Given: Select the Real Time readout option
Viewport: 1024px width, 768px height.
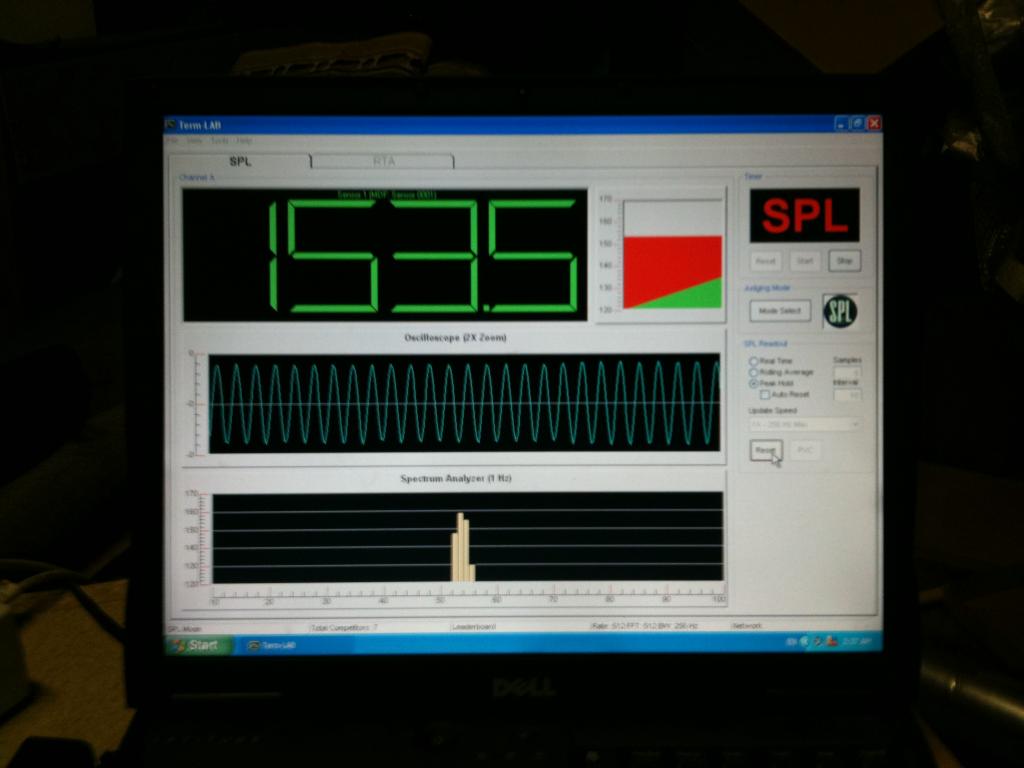Looking at the screenshot, I should coord(754,361).
